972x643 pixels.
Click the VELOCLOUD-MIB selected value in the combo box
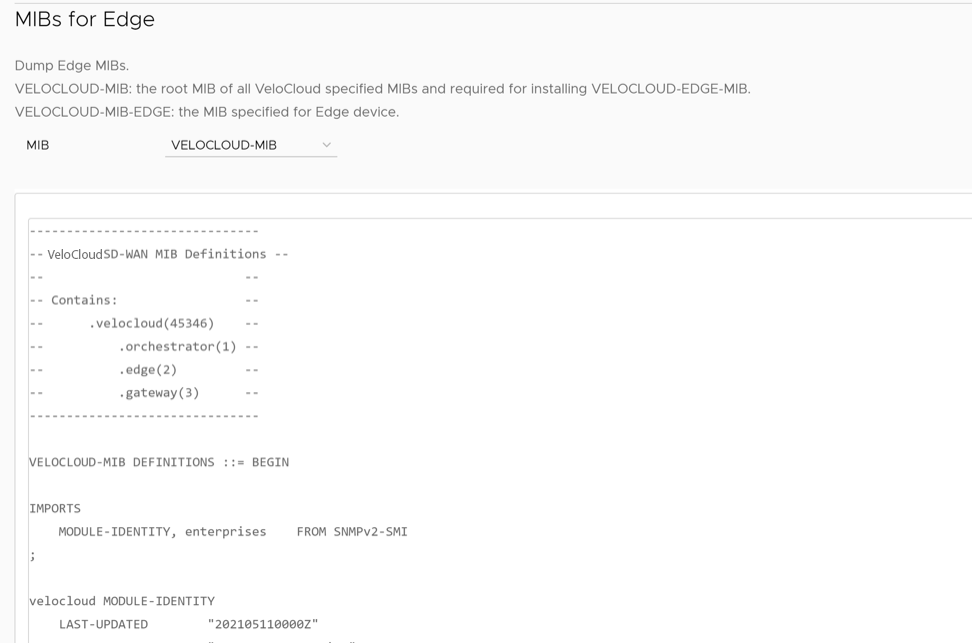click(224, 145)
